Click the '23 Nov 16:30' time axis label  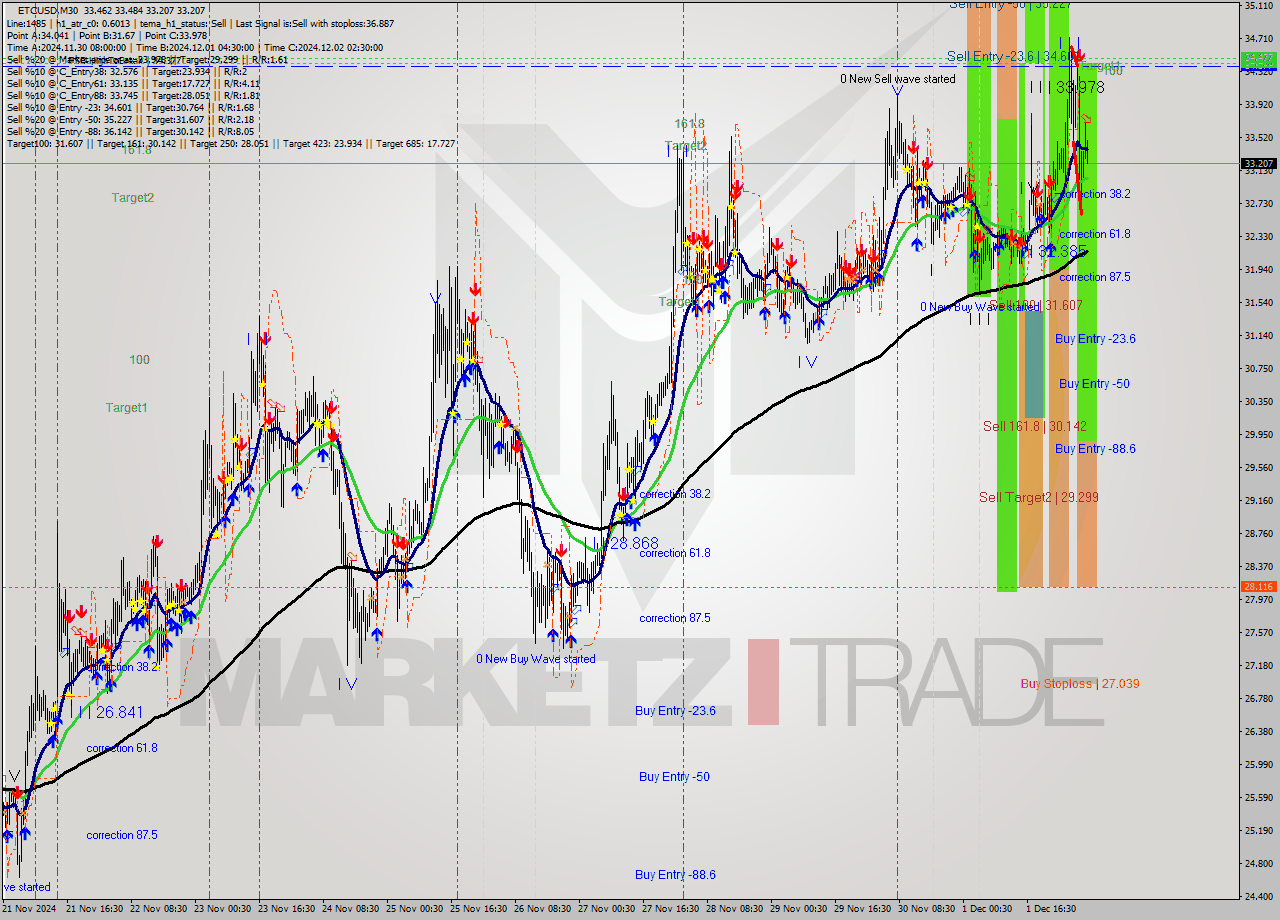tap(287, 909)
